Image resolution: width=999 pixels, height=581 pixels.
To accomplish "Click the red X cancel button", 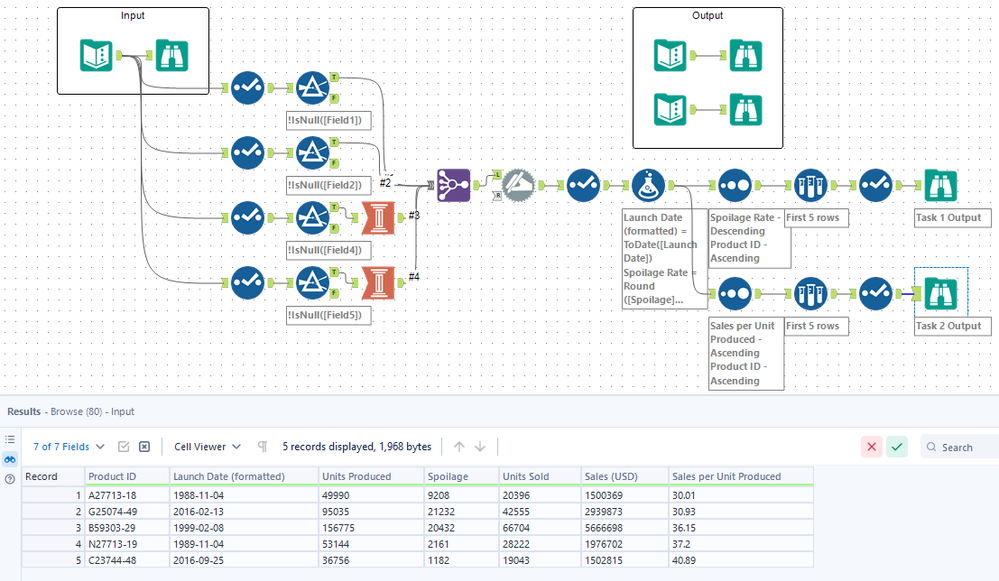I will 872,447.
